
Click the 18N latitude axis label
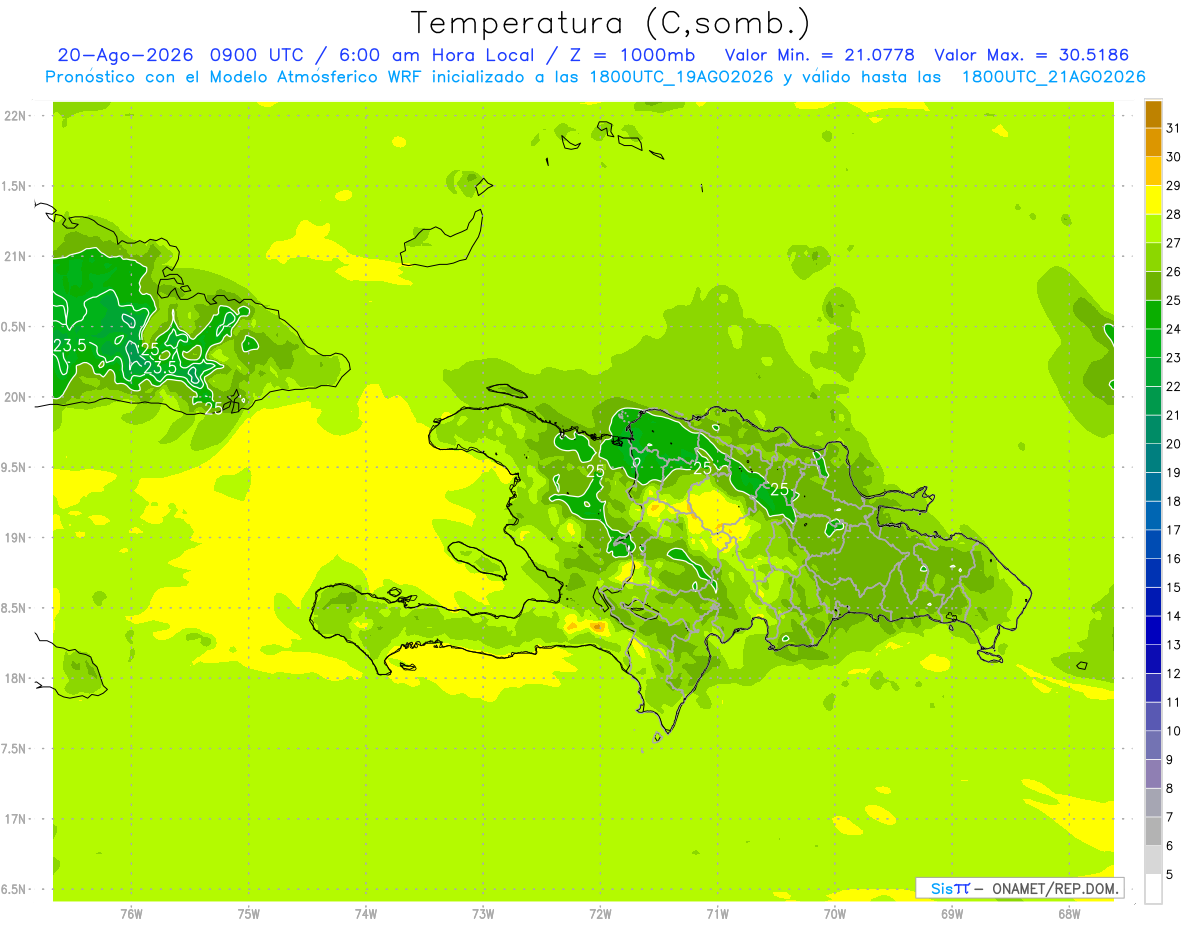tap(18, 678)
